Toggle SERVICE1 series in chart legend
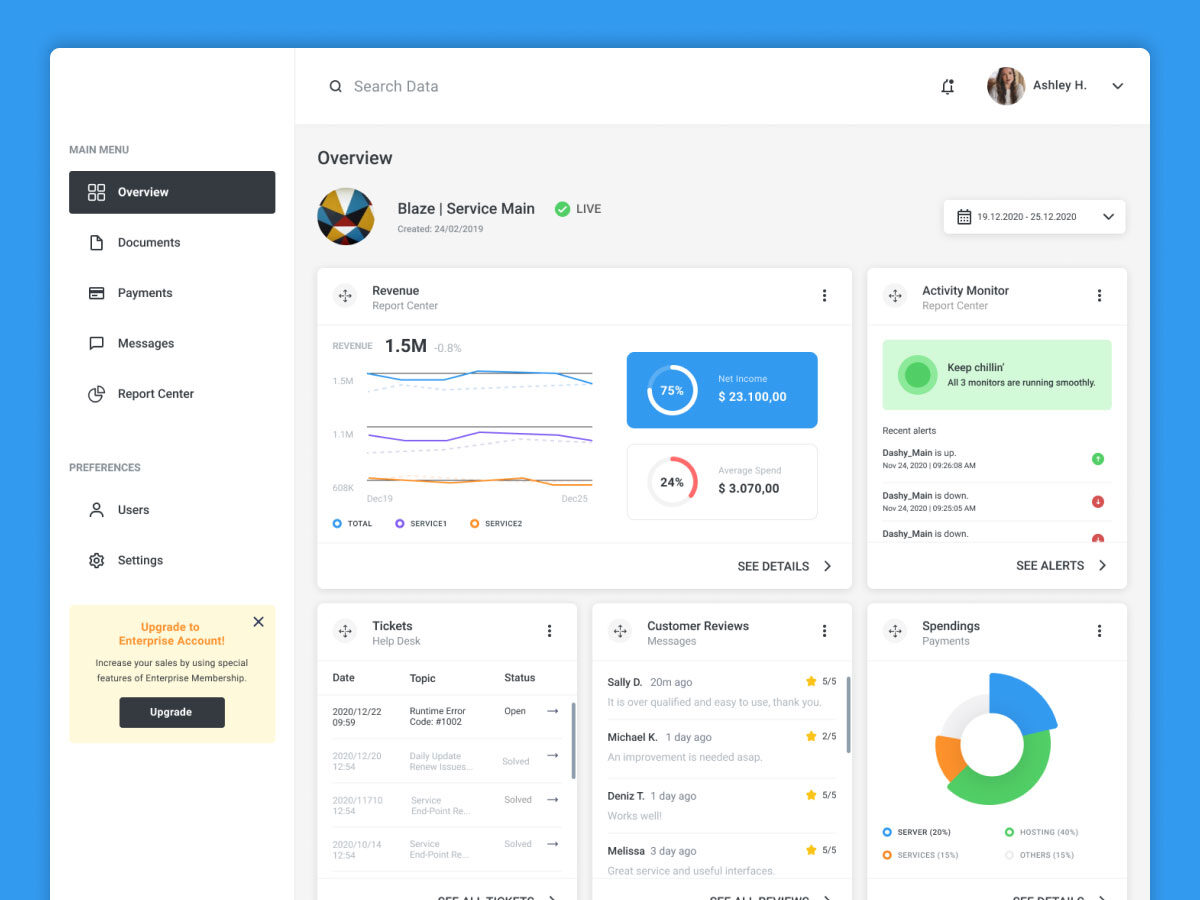1200x900 pixels. pos(400,523)
